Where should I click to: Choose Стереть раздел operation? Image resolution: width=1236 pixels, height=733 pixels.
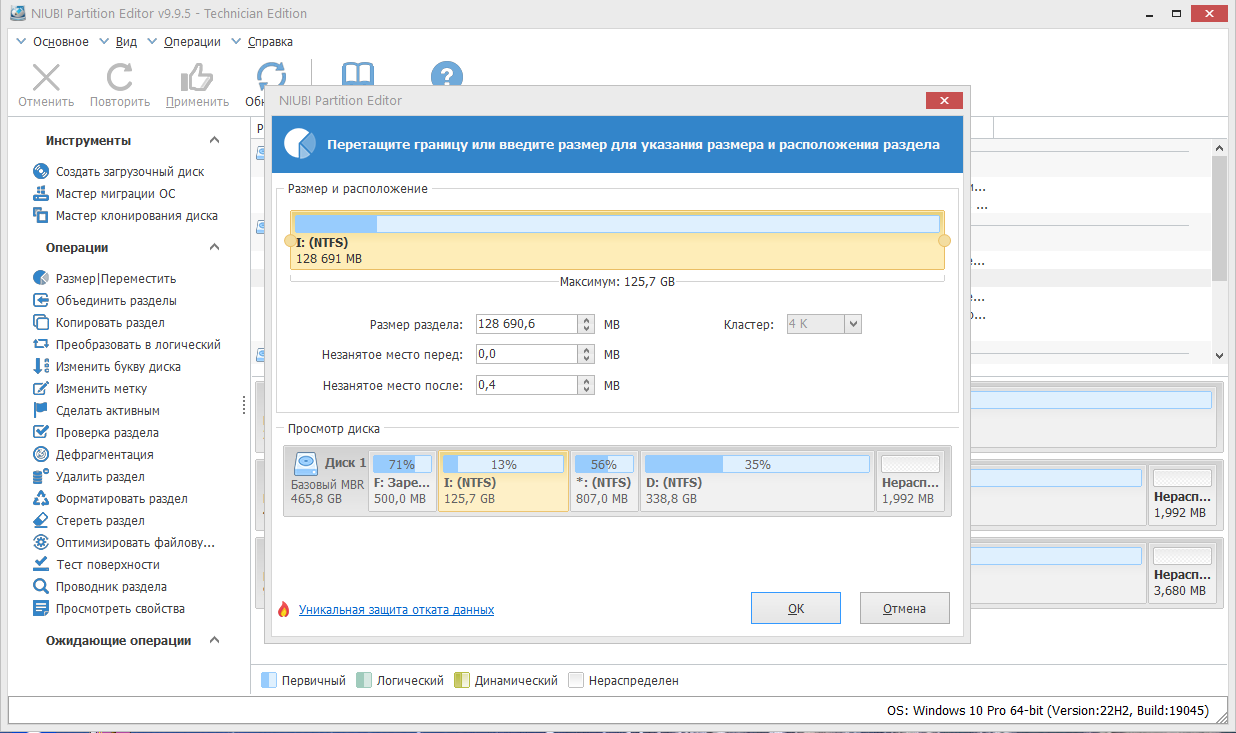pos(90,521)
